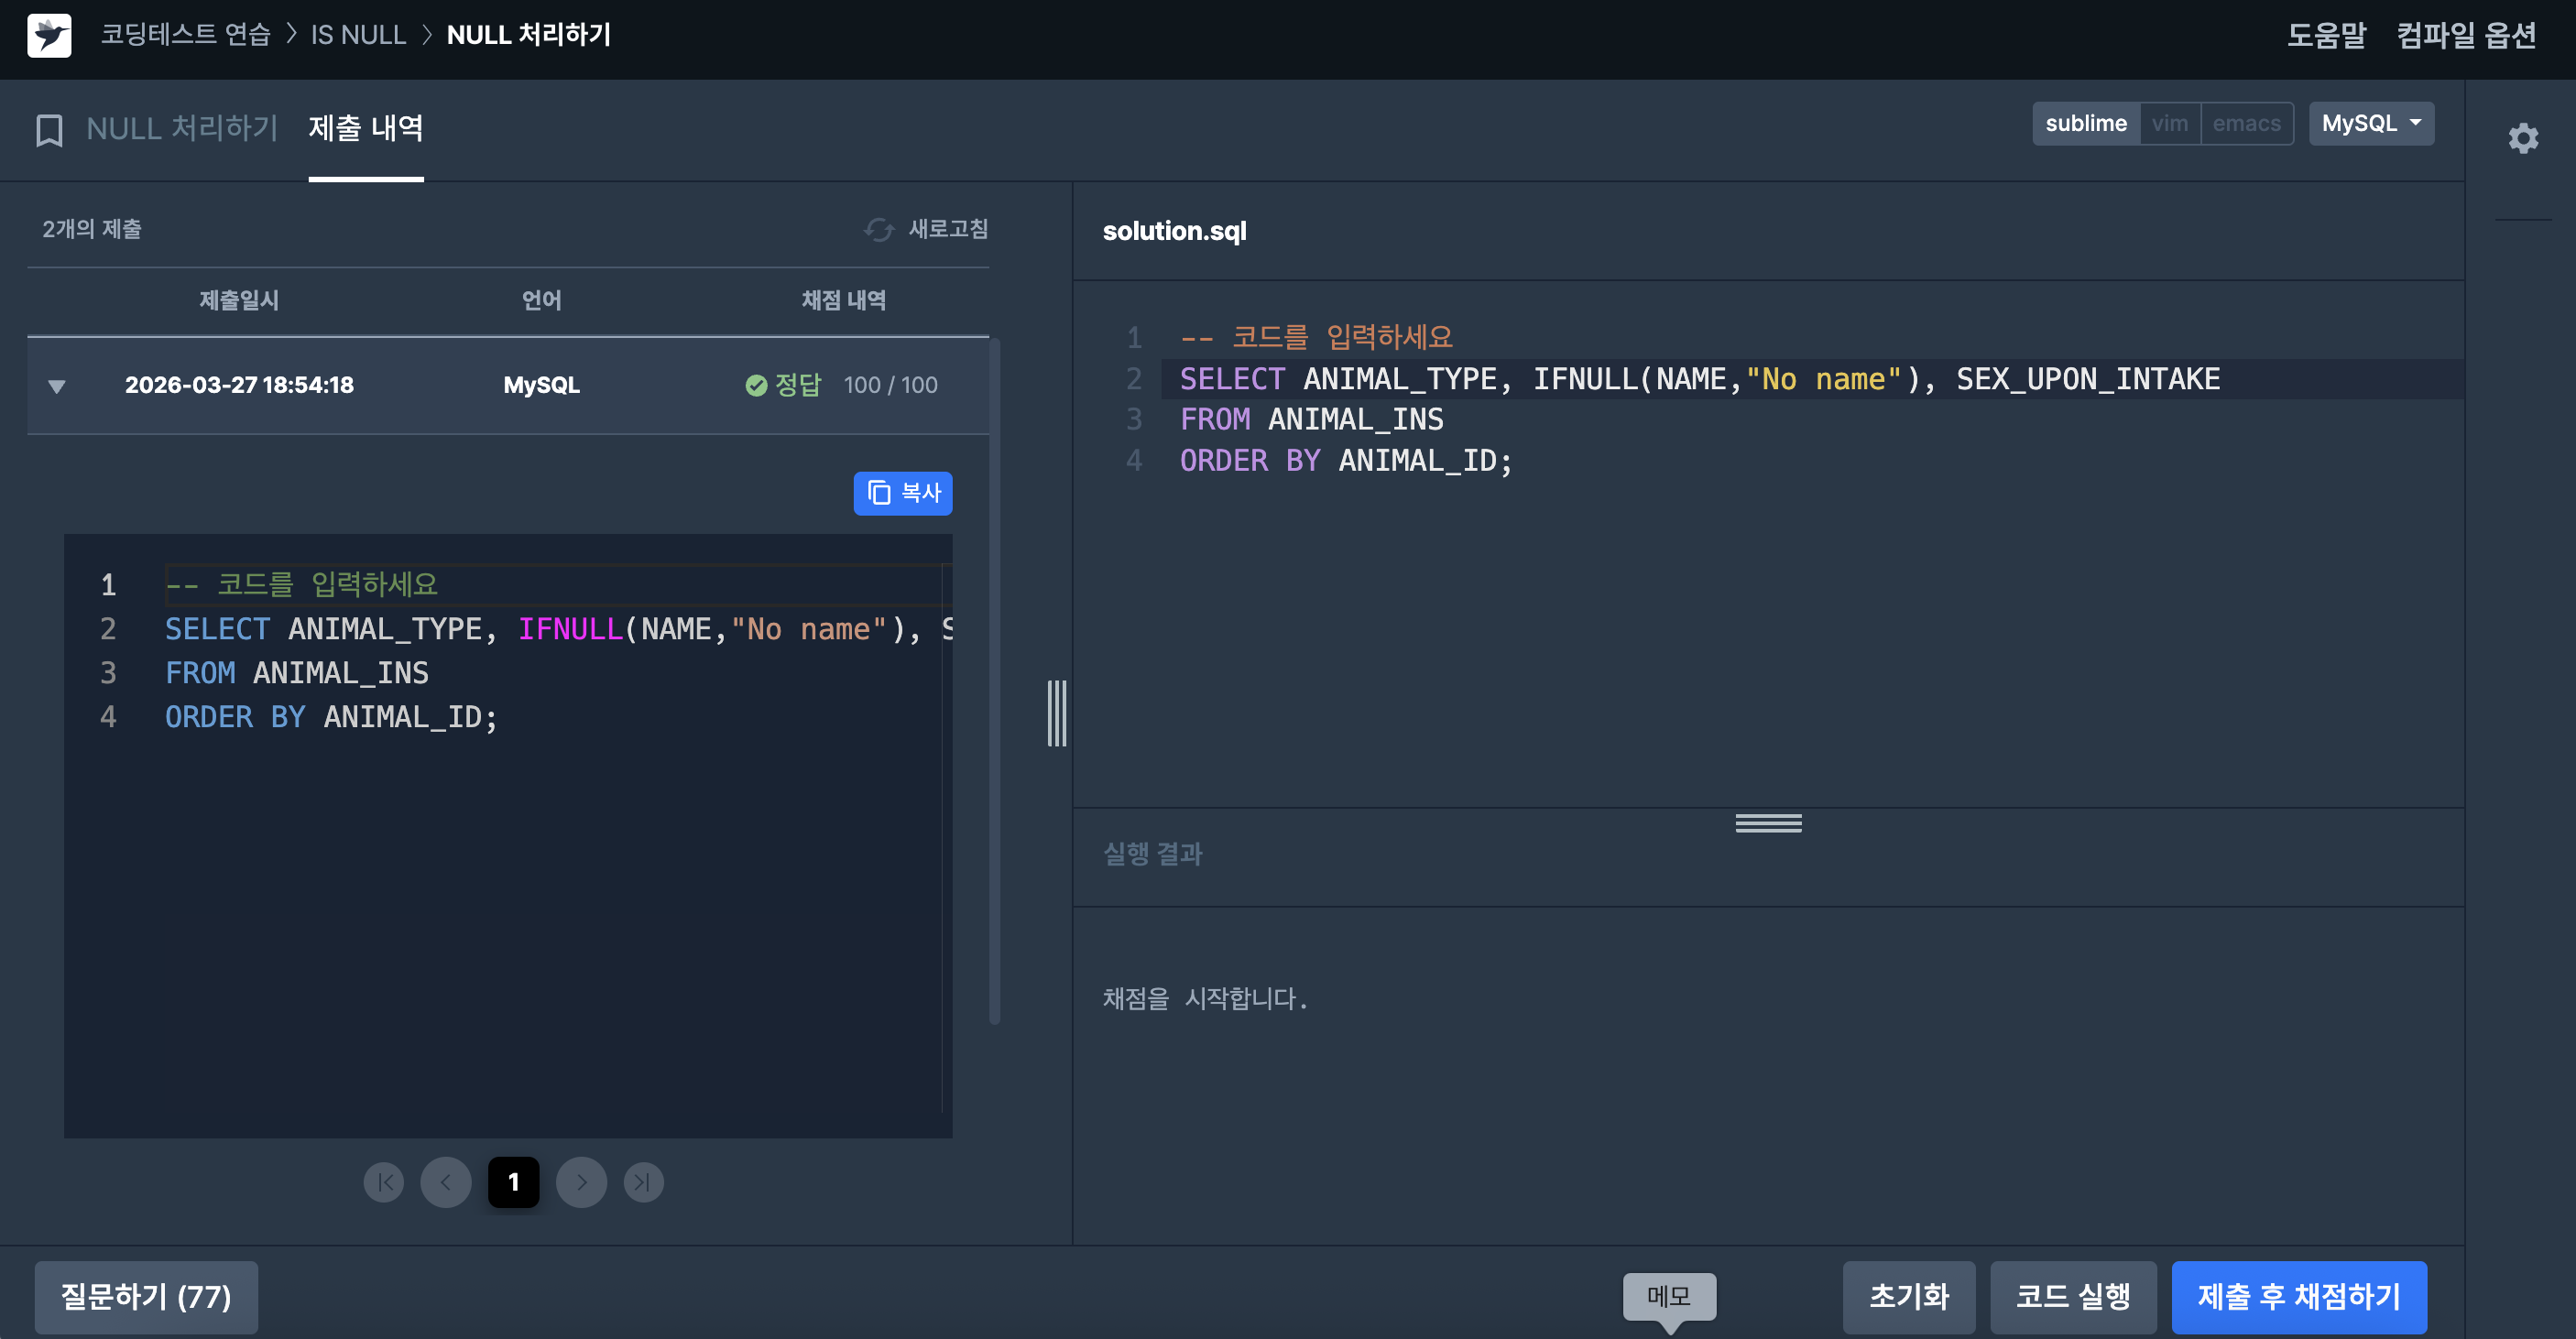Click the Programmers bird logo icon
This screenshot has height=1339, width=2576.
click(49, 35)
